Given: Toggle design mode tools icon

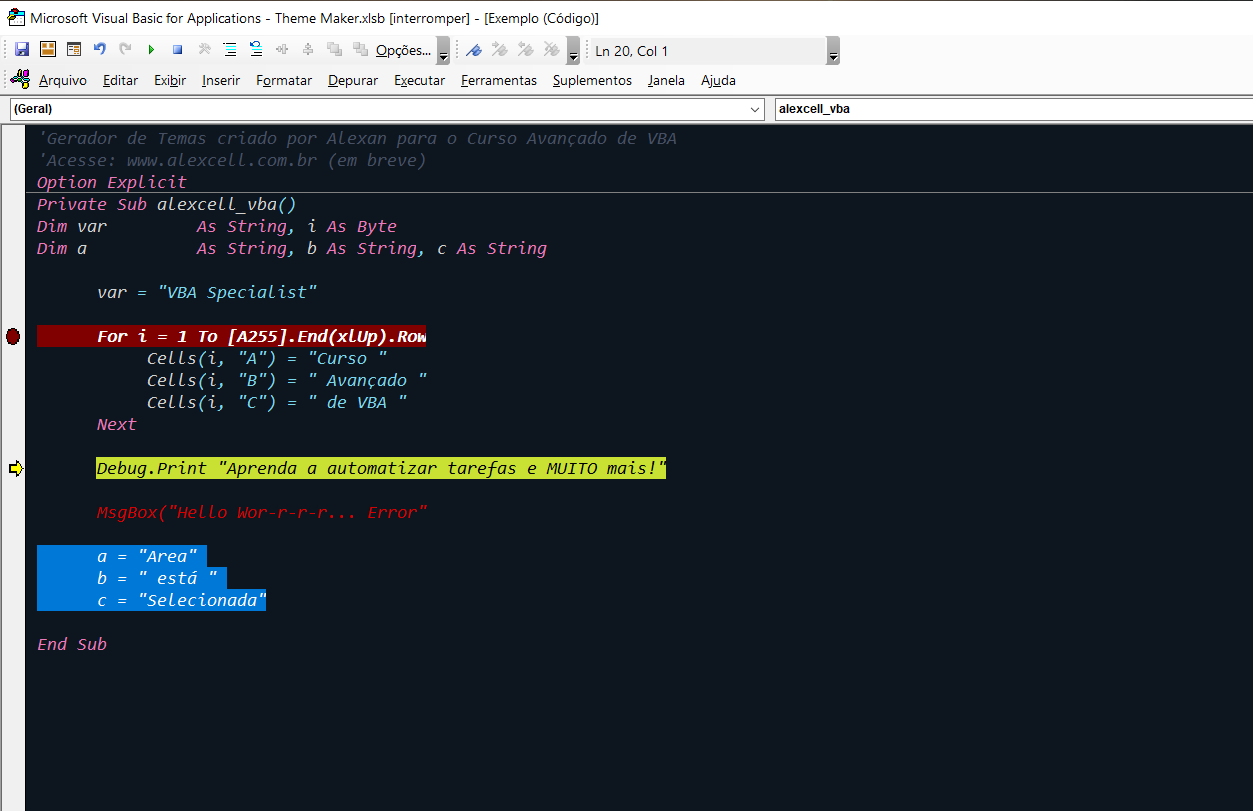Looking at the screenshot, I should coord(204,49).
